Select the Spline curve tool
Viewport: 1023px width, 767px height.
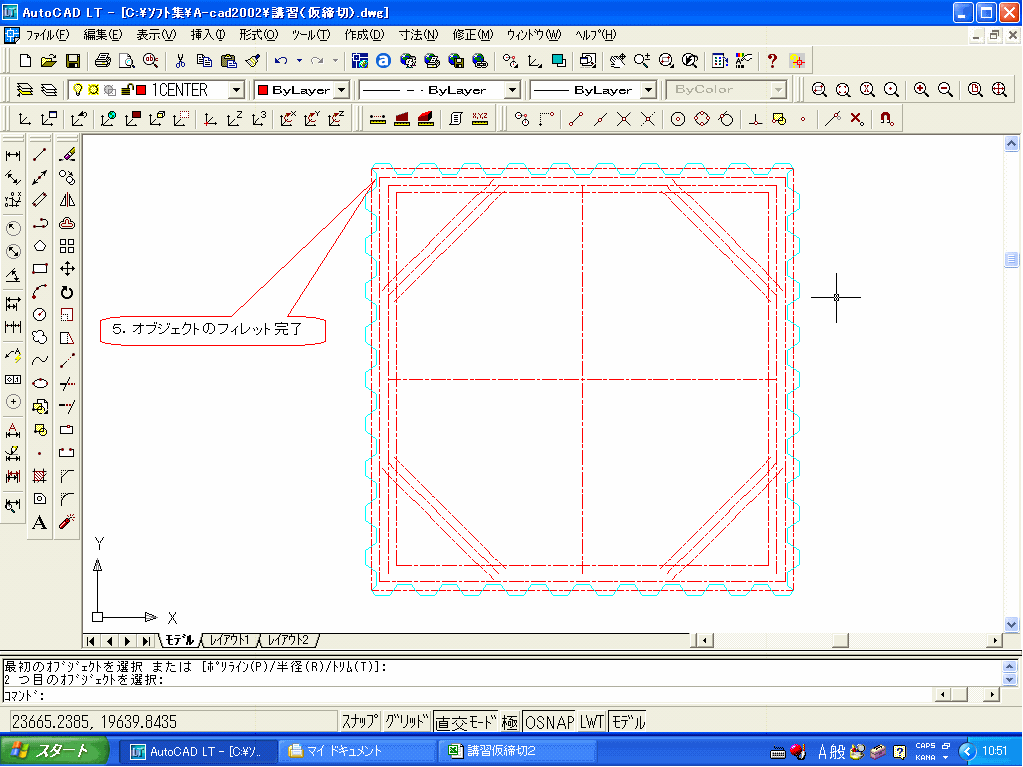[40, 360]
